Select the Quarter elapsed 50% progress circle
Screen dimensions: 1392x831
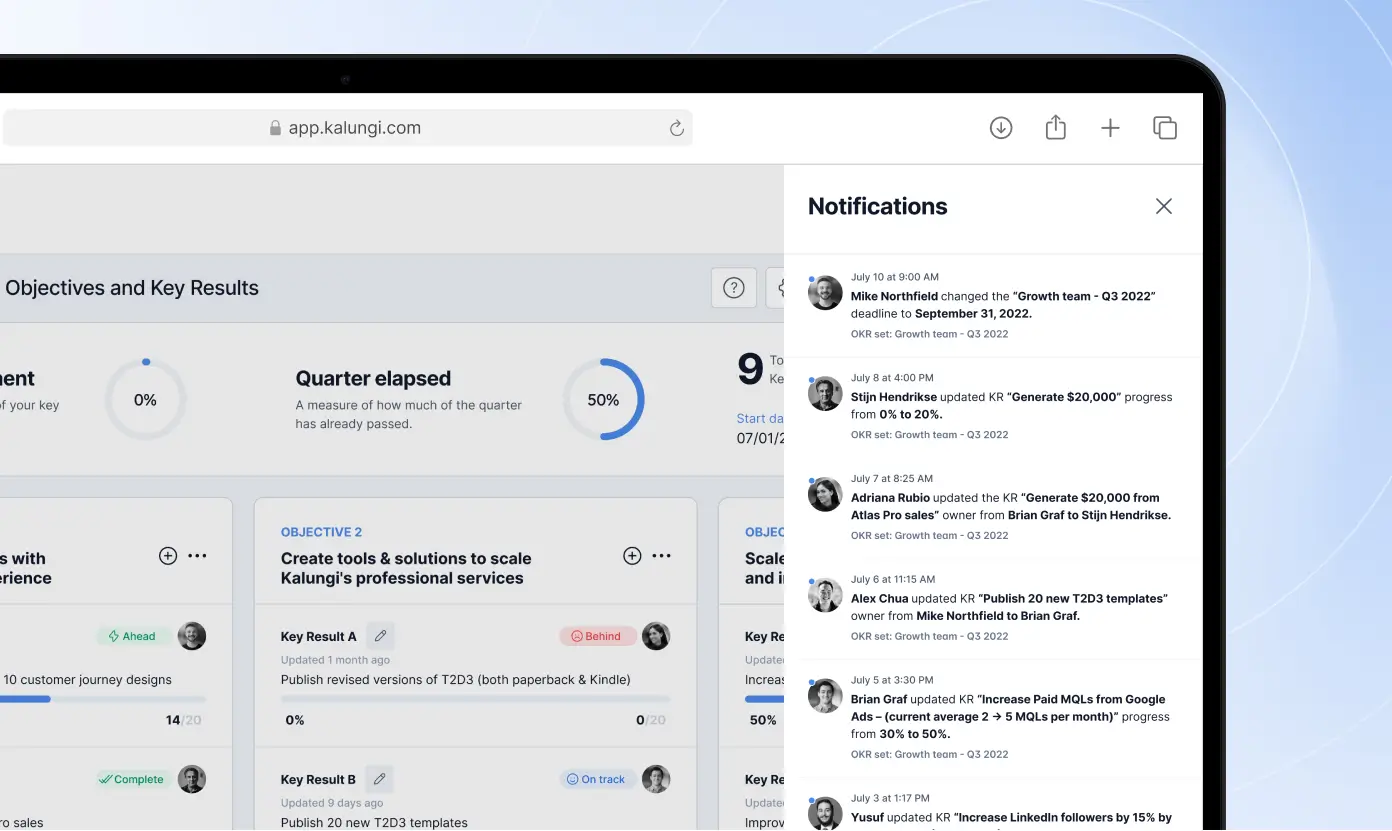(603, 399)
